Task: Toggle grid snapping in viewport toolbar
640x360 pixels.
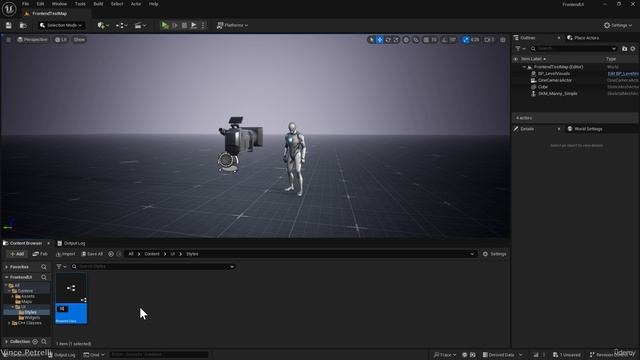Action: (x=426, y=40)
